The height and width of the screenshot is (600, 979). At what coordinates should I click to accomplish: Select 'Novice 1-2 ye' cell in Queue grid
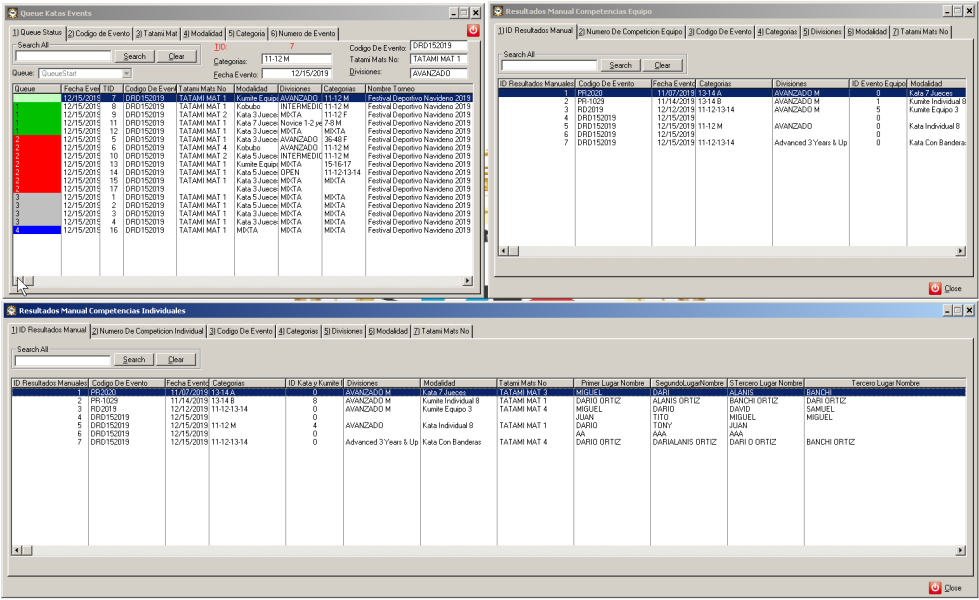(x=301, y=123)
